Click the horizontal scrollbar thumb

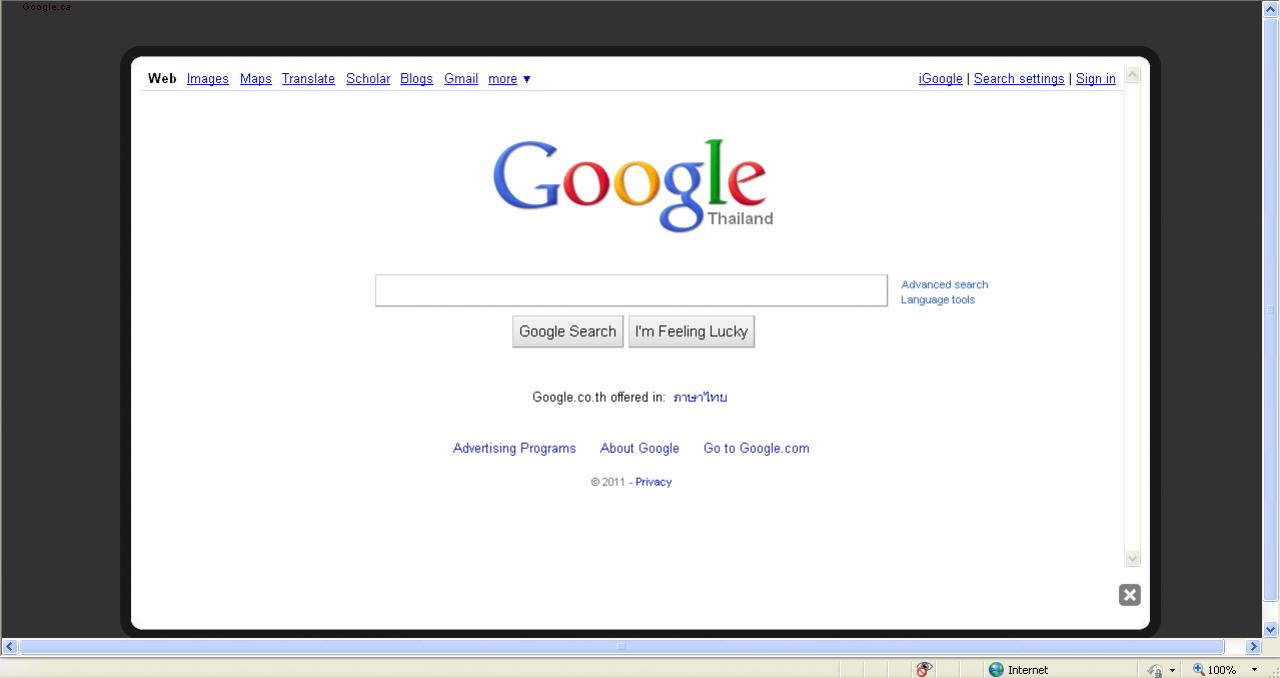click(x=622, y=647)
